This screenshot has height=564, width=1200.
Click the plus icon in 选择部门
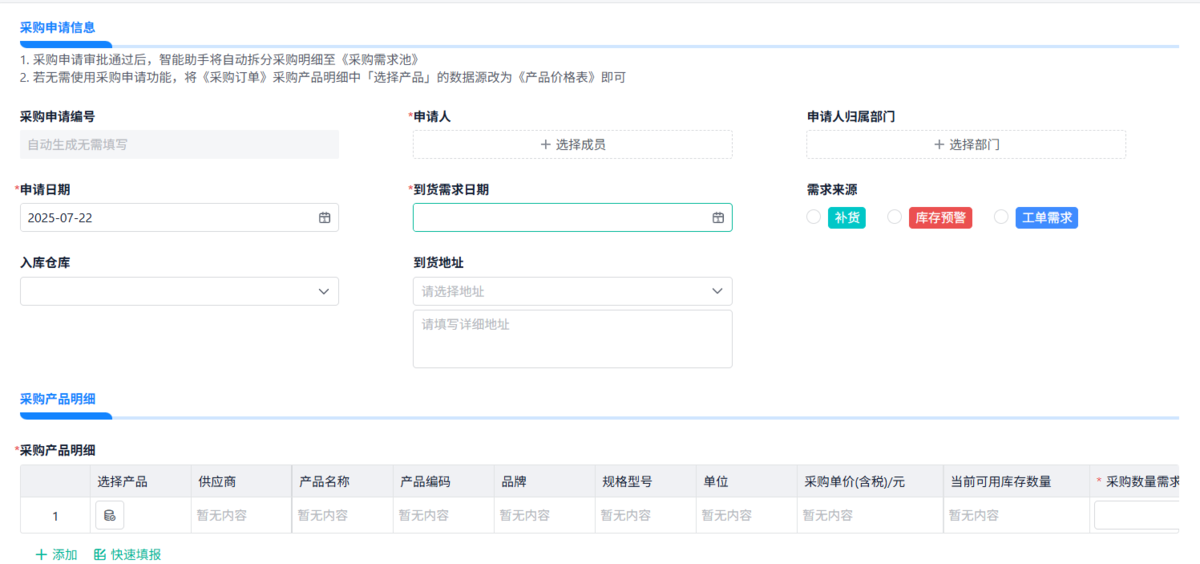point(939,145)
